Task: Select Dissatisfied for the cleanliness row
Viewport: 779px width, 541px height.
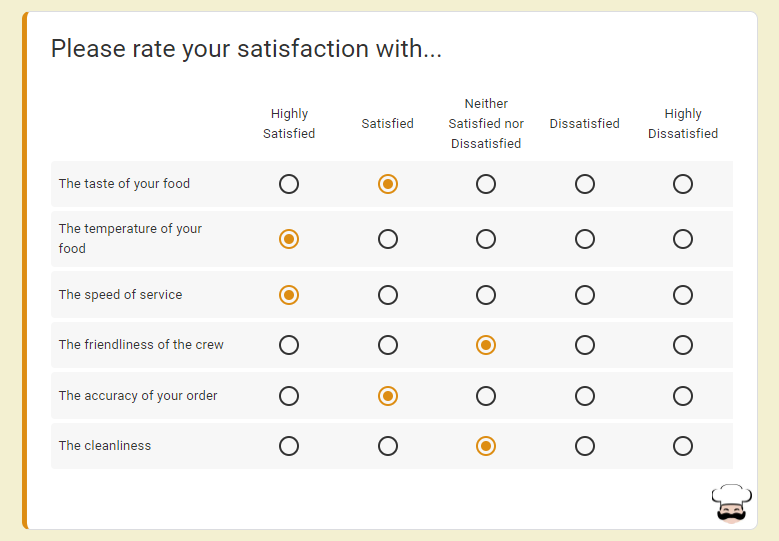Action: pos(585,446)
